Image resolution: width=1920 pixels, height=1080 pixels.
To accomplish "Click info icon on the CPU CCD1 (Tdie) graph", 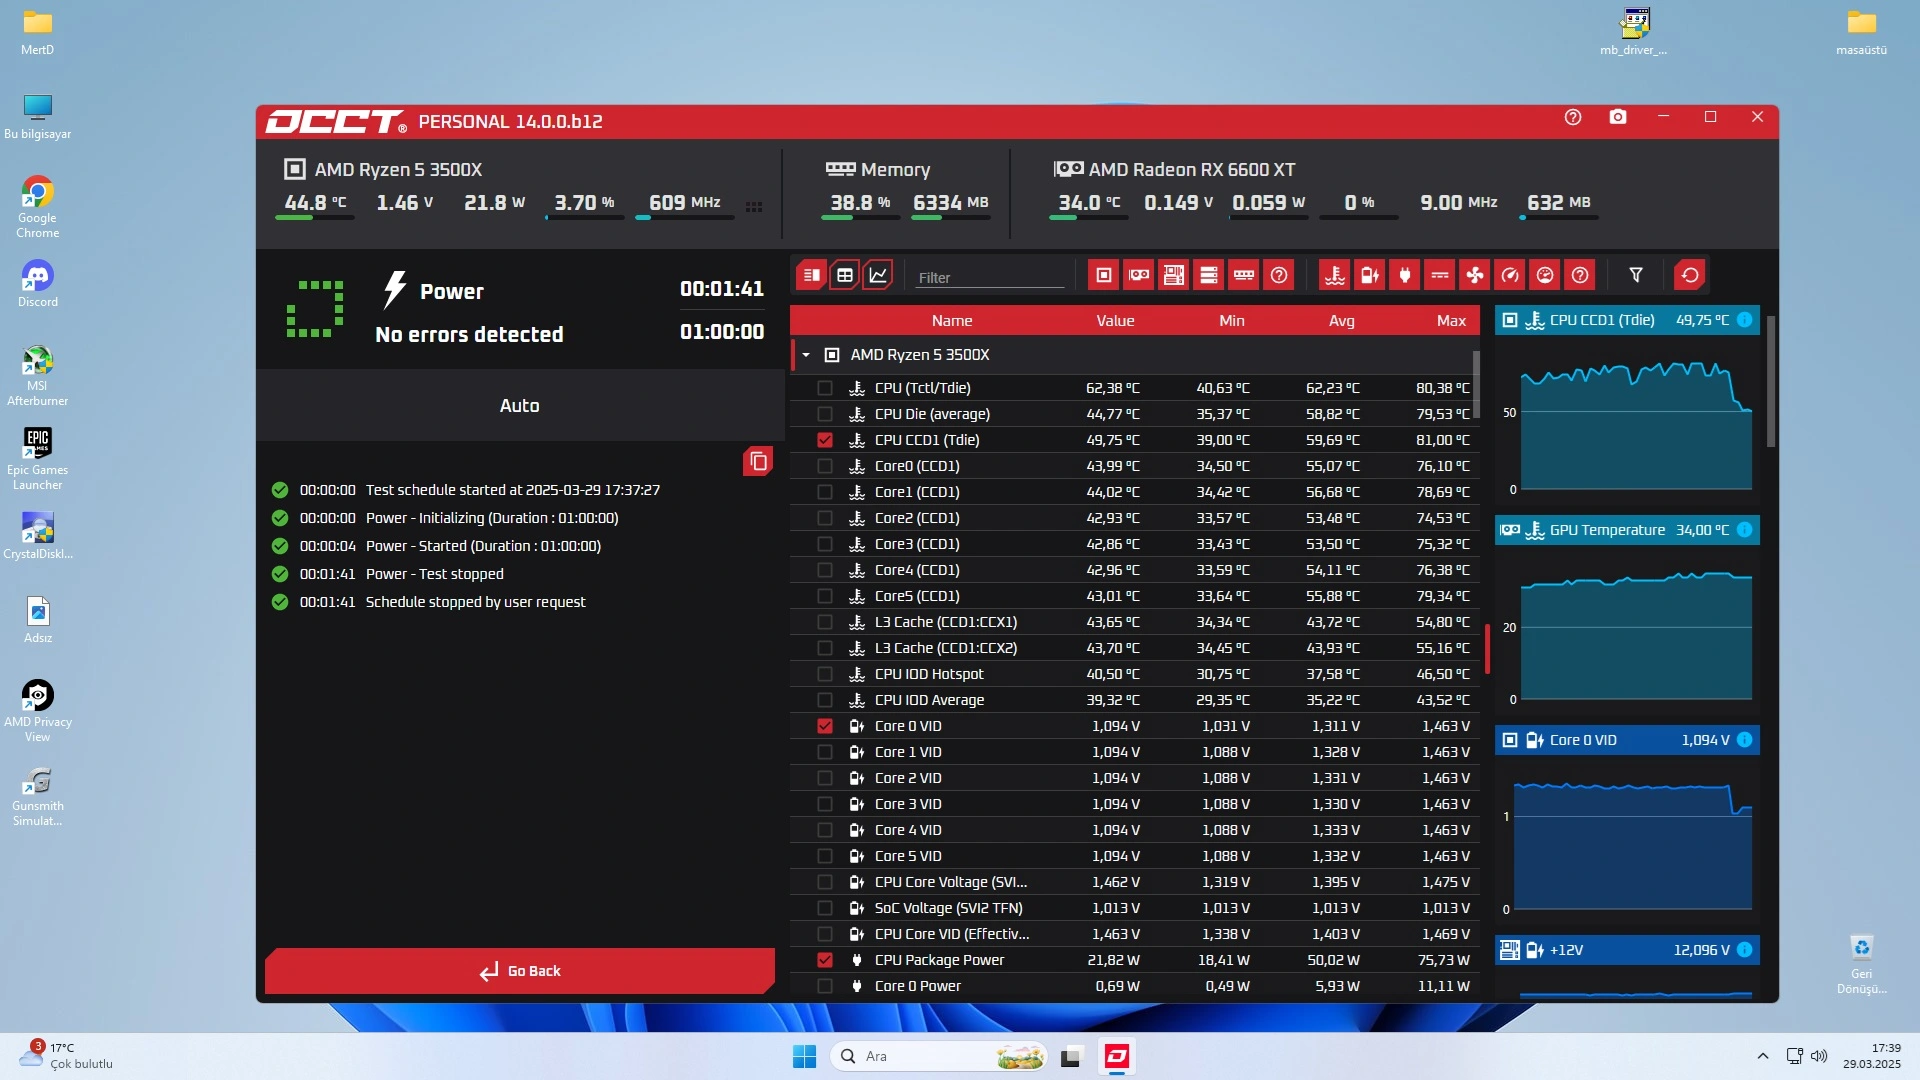I will (x=1745, y=320).
